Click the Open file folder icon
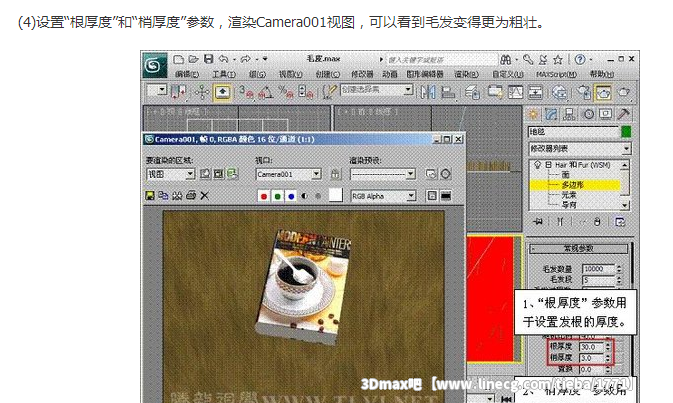This screenshot has width=673, height=403. tap(193, 59)
